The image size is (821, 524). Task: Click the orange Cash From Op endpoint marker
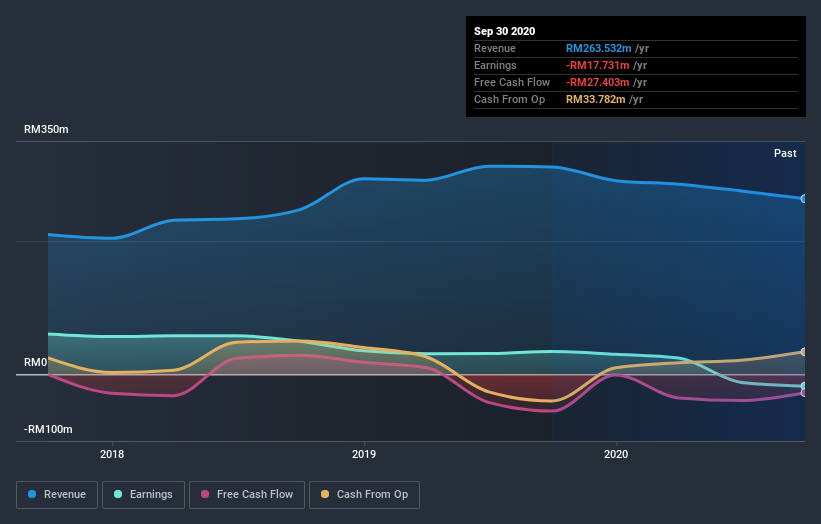(x=803, y=352)
